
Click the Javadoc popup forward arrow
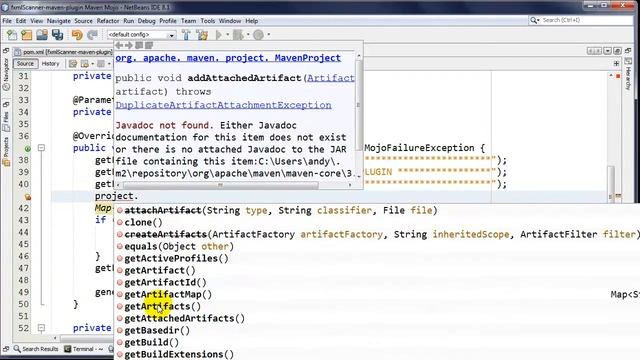point(129,45)
